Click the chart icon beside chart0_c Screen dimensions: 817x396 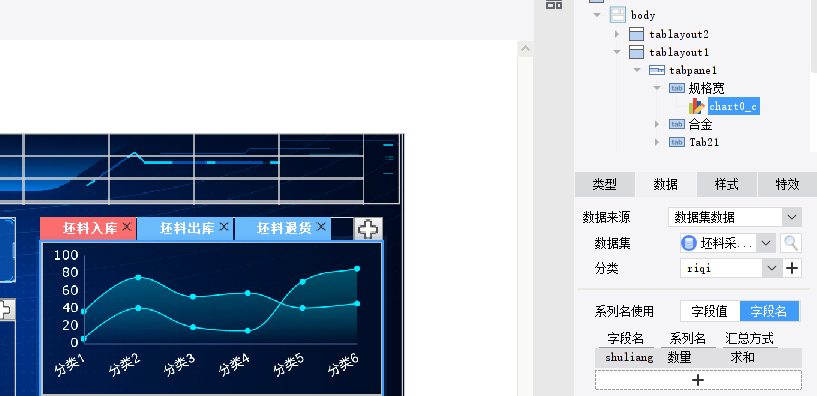point(697,106)
